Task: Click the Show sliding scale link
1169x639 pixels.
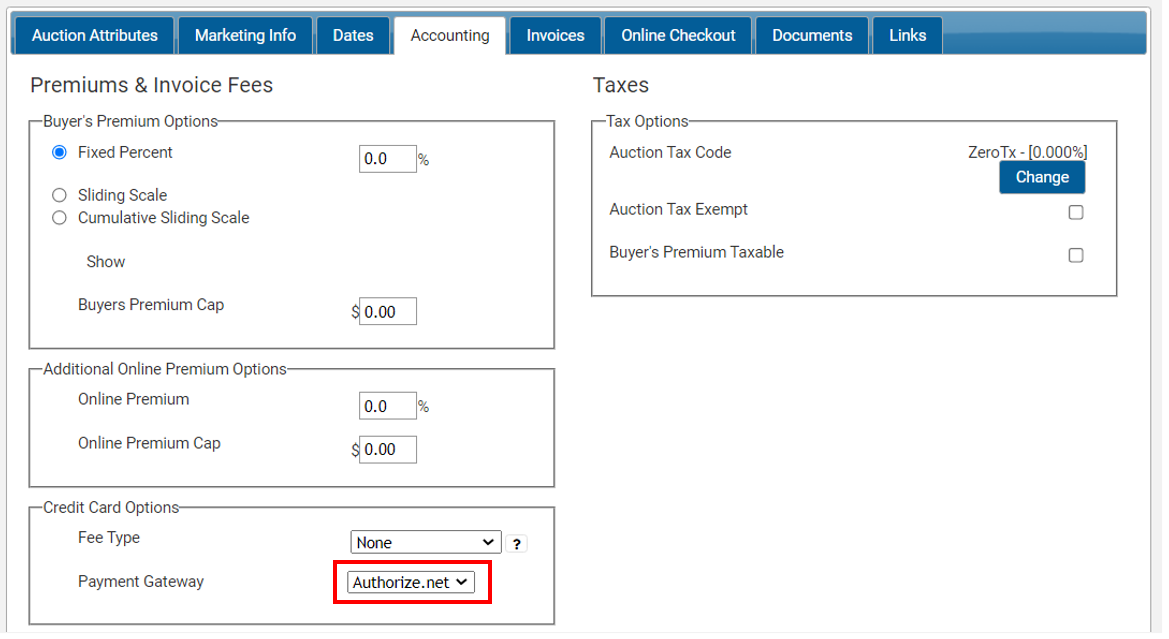Action: click(x=106, y=262)
